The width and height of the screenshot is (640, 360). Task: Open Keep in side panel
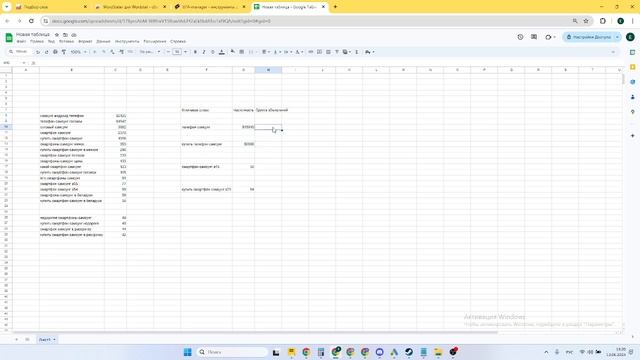pos(632,67)
